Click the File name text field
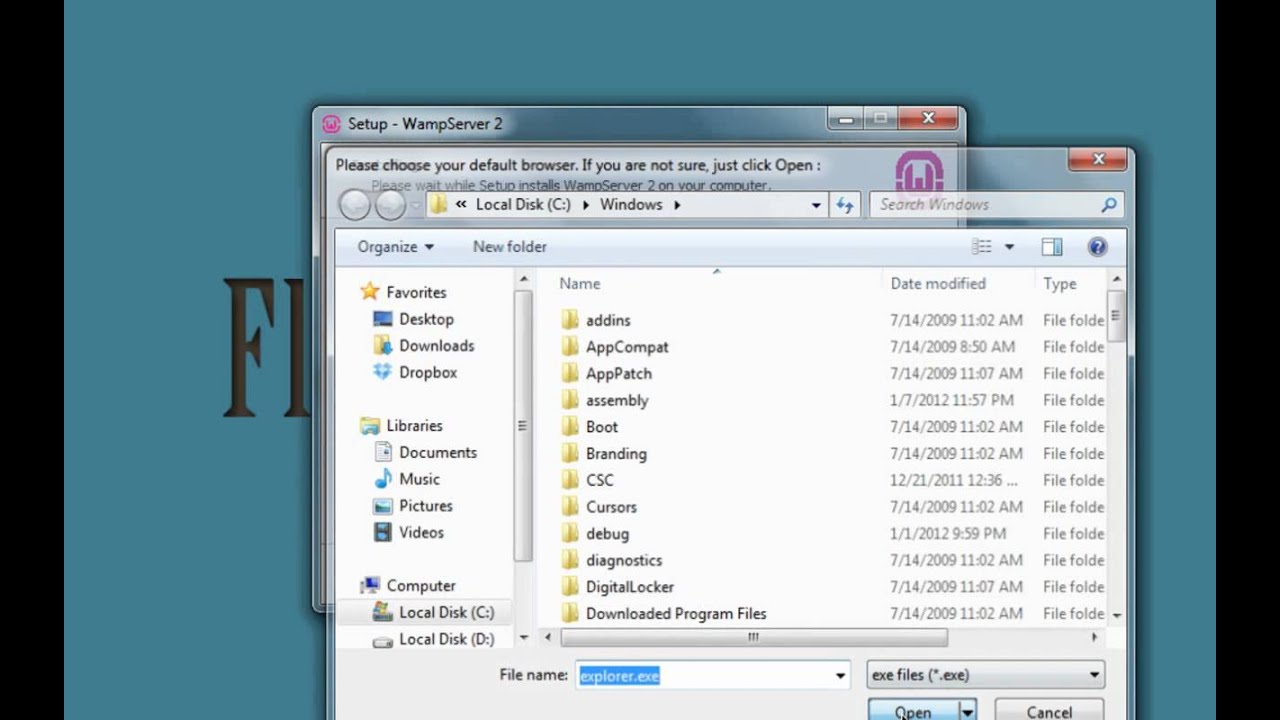This screenshot has width=1280, height=720. (x=703, y=676)
